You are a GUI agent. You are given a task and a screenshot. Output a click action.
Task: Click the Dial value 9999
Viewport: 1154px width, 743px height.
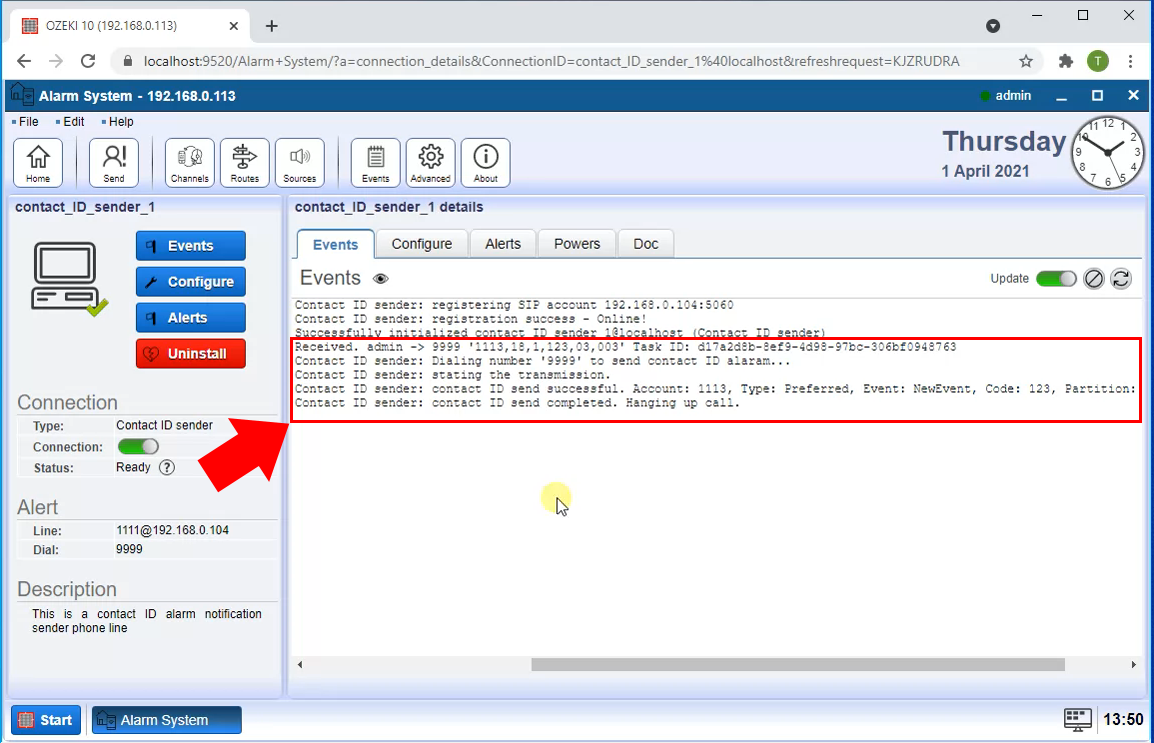(130, 549)
